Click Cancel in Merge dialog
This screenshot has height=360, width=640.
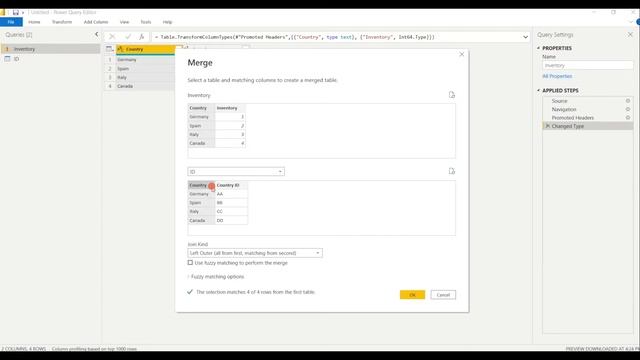(443, 295)
